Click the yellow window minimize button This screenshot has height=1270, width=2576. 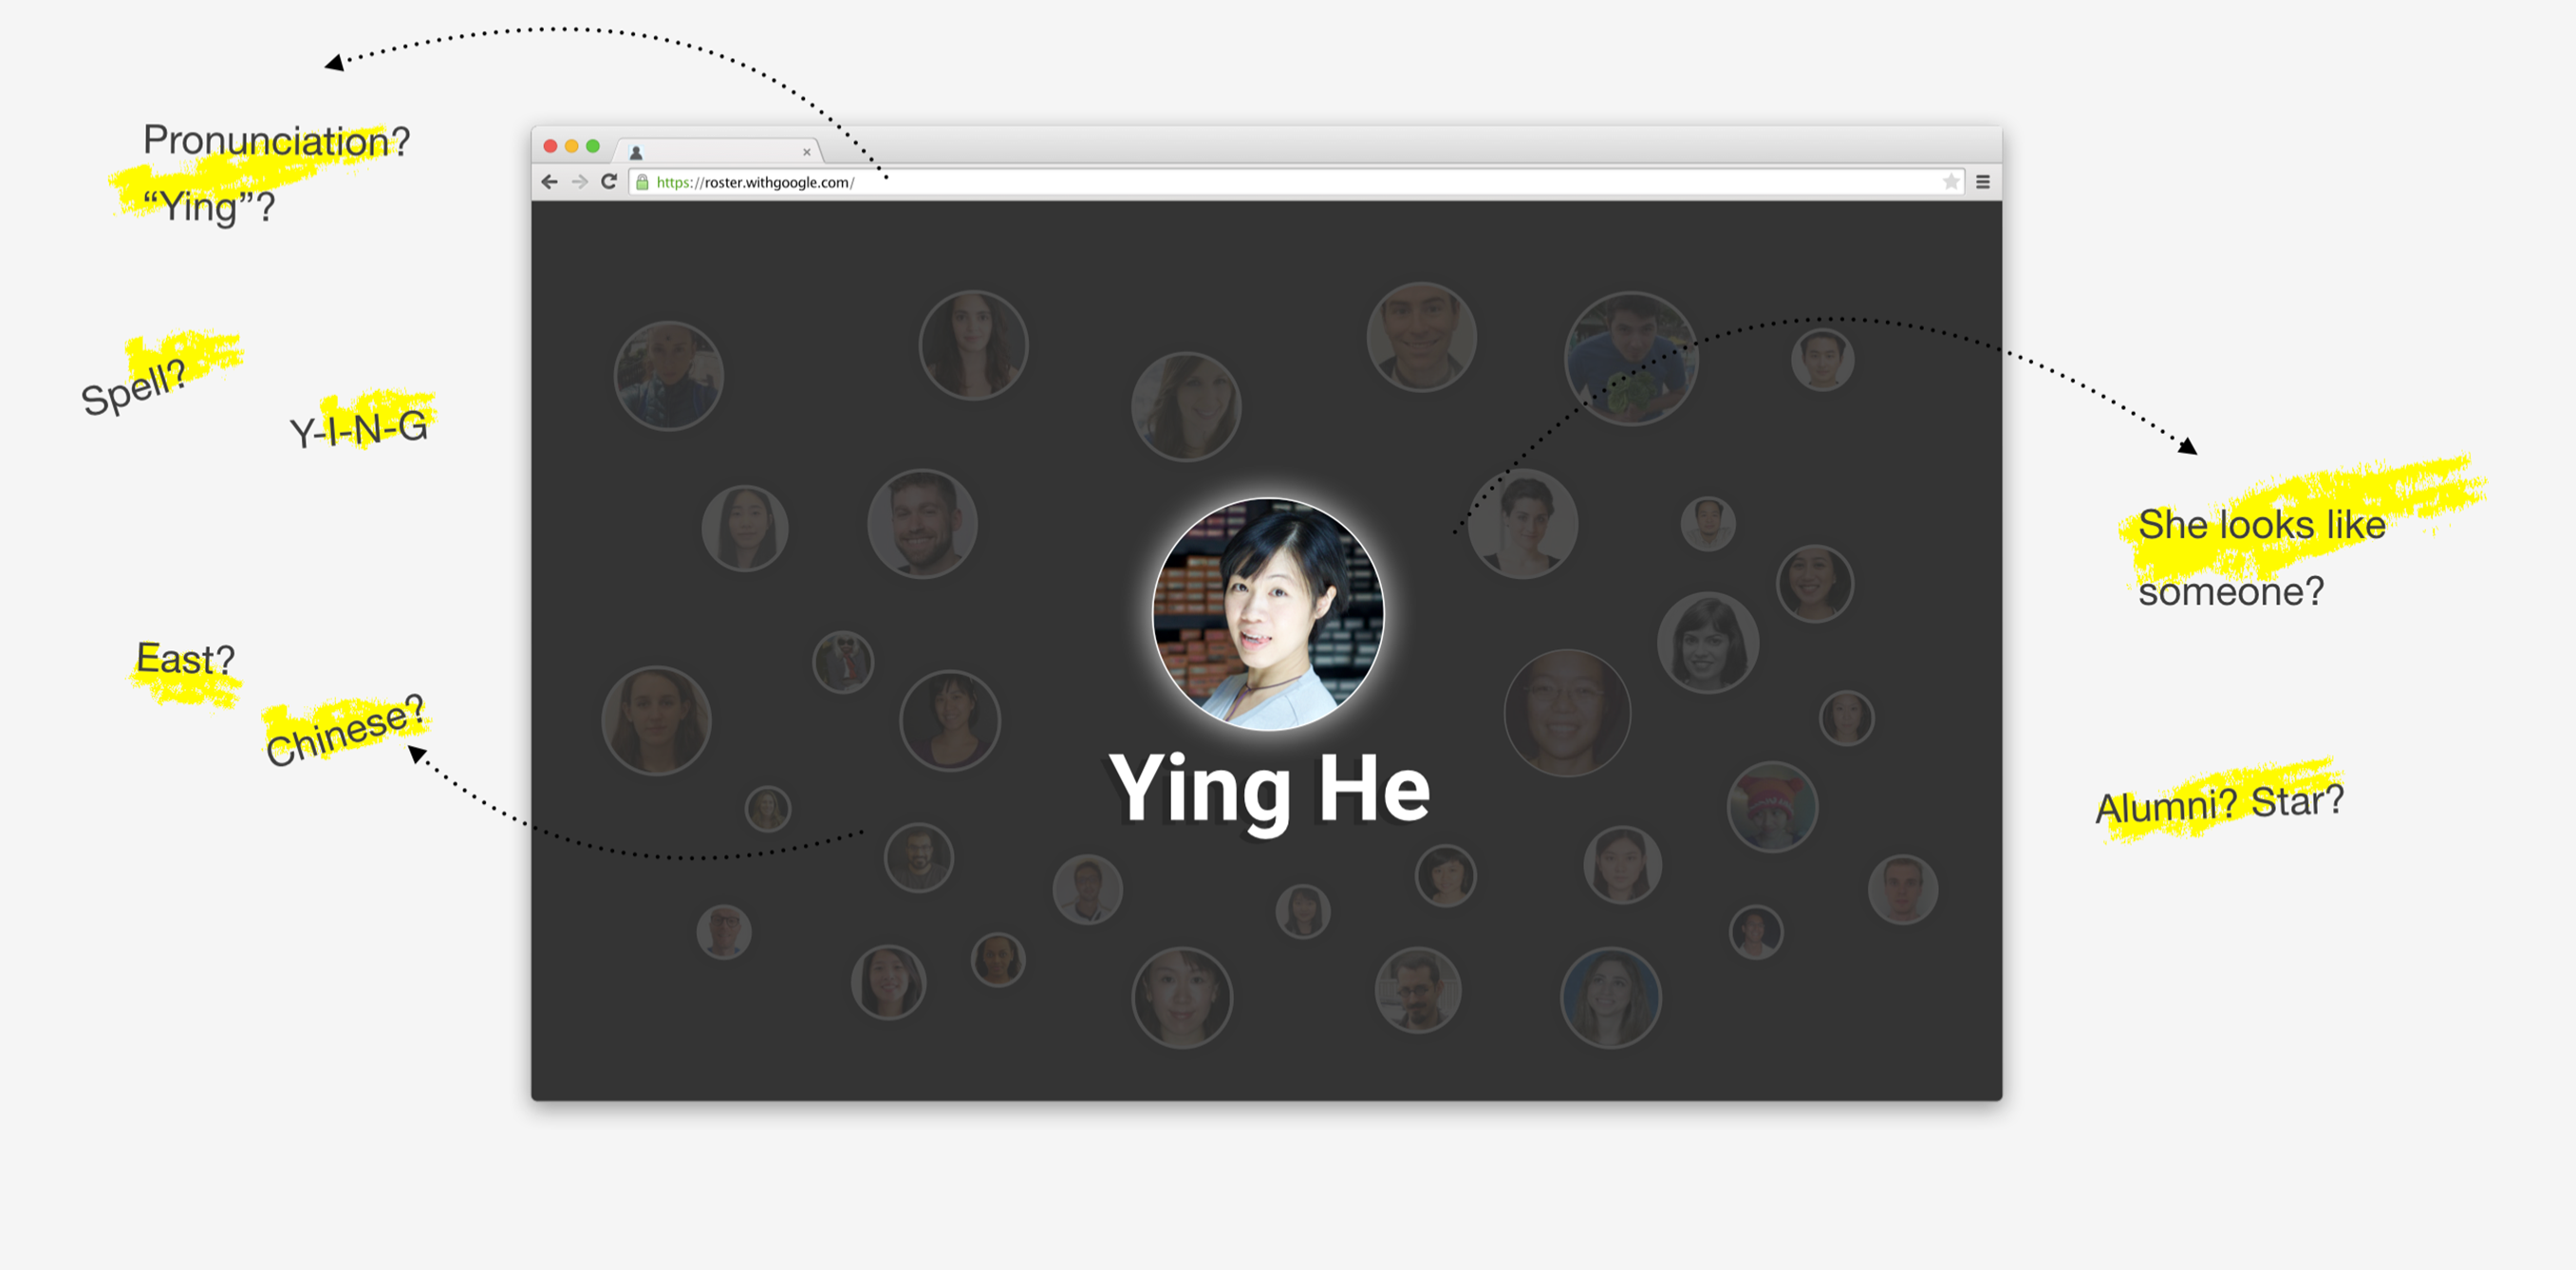[x=571, y=146]
